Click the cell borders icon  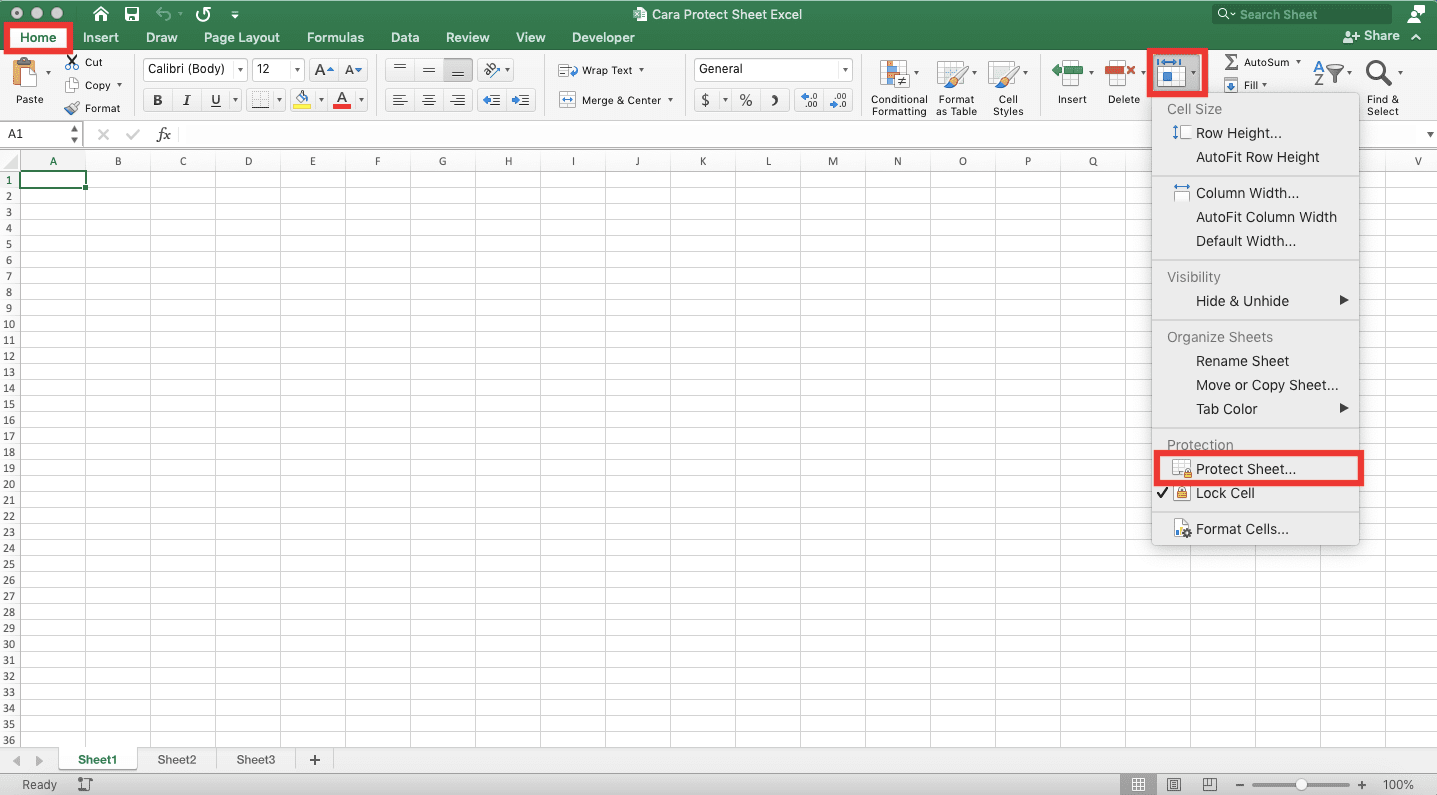pyautogui.click(x=259, y=100)
